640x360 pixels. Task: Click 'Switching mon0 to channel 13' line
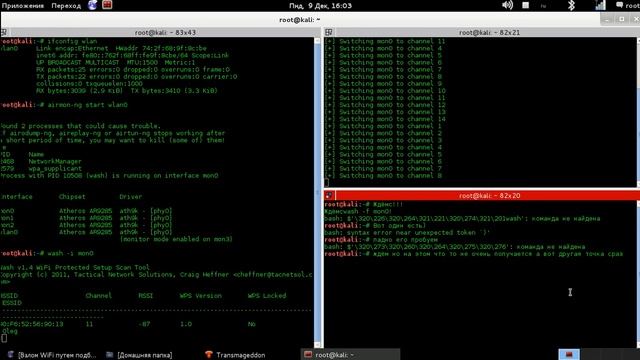[x=385, y=112]
